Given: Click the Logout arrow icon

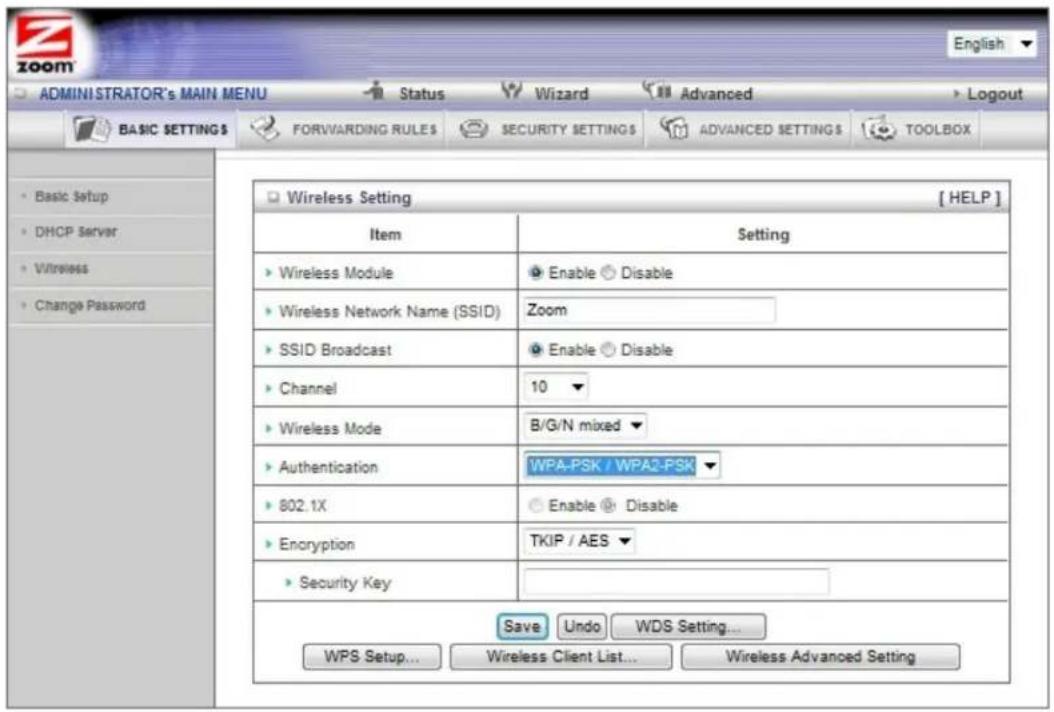Looking at the screenshot, I should point(957,94).
